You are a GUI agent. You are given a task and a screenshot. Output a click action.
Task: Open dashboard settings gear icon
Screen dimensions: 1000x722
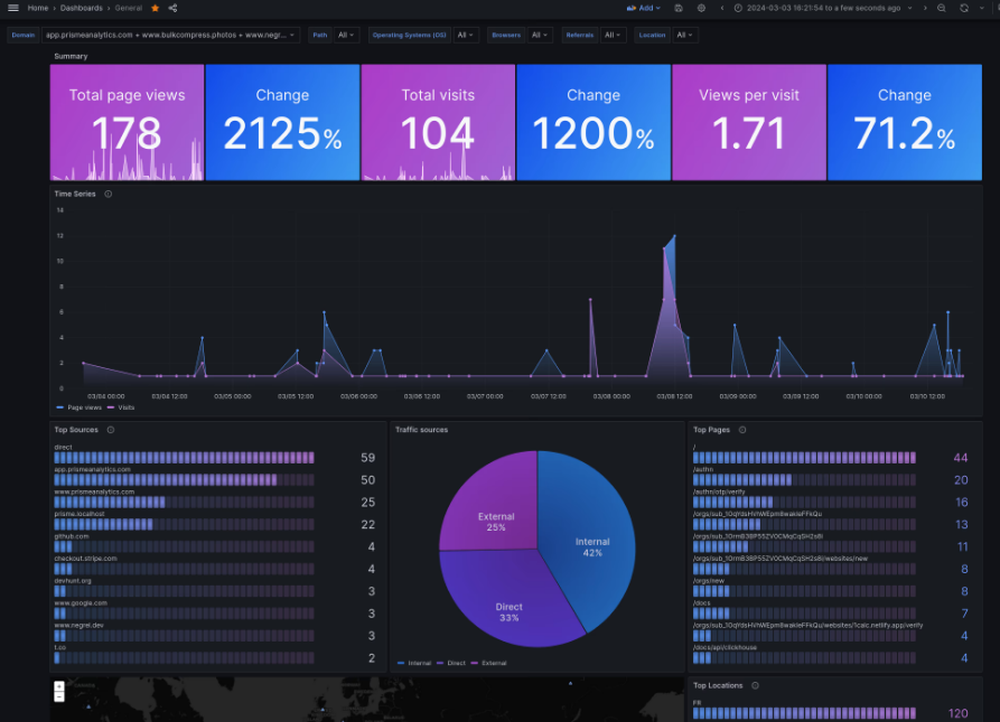click(701, 8)
